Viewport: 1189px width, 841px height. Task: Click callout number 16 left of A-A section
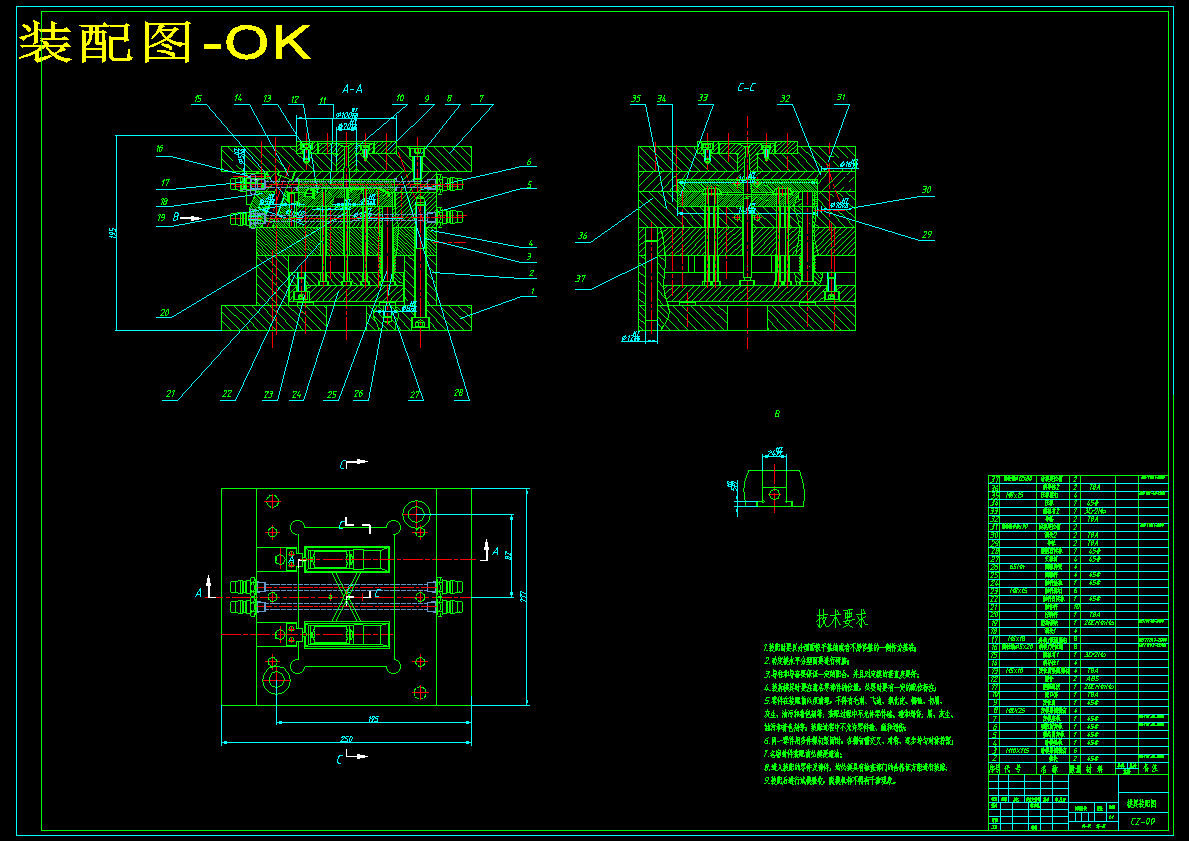click(x=160, y=149)
